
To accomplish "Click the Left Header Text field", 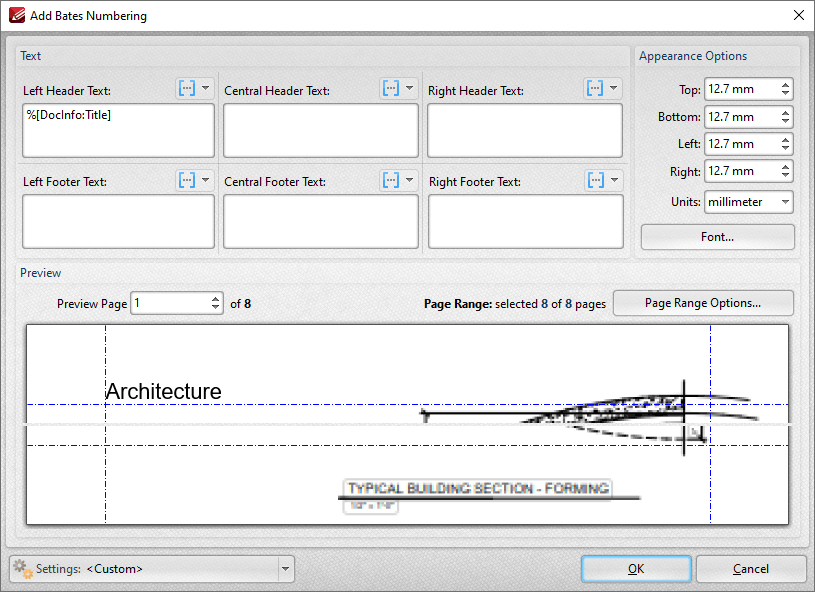I will coord(119,130).
